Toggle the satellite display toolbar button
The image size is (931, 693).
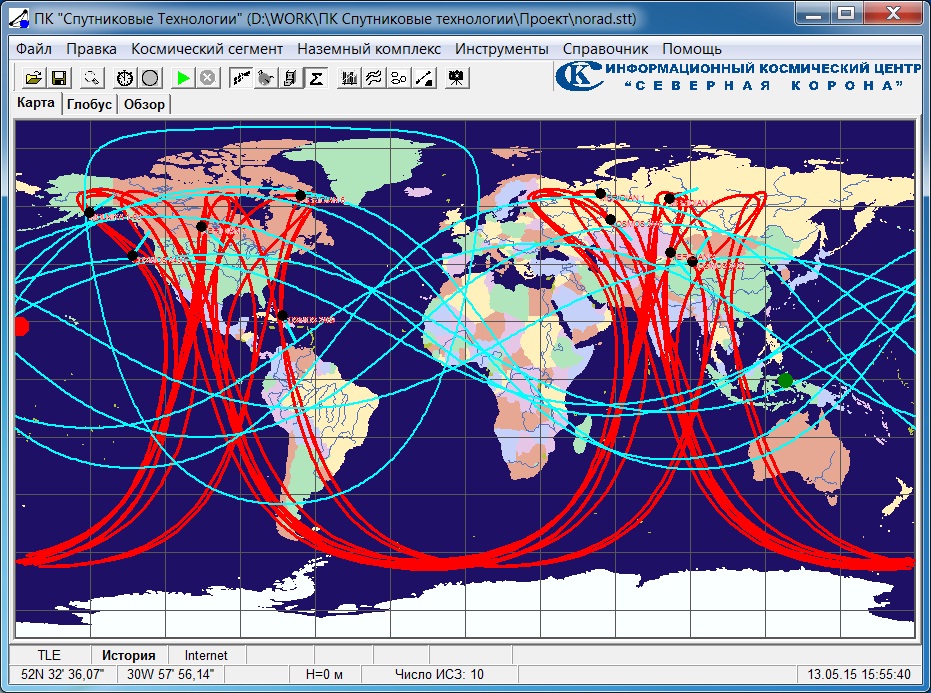click(x=240, y=77)
